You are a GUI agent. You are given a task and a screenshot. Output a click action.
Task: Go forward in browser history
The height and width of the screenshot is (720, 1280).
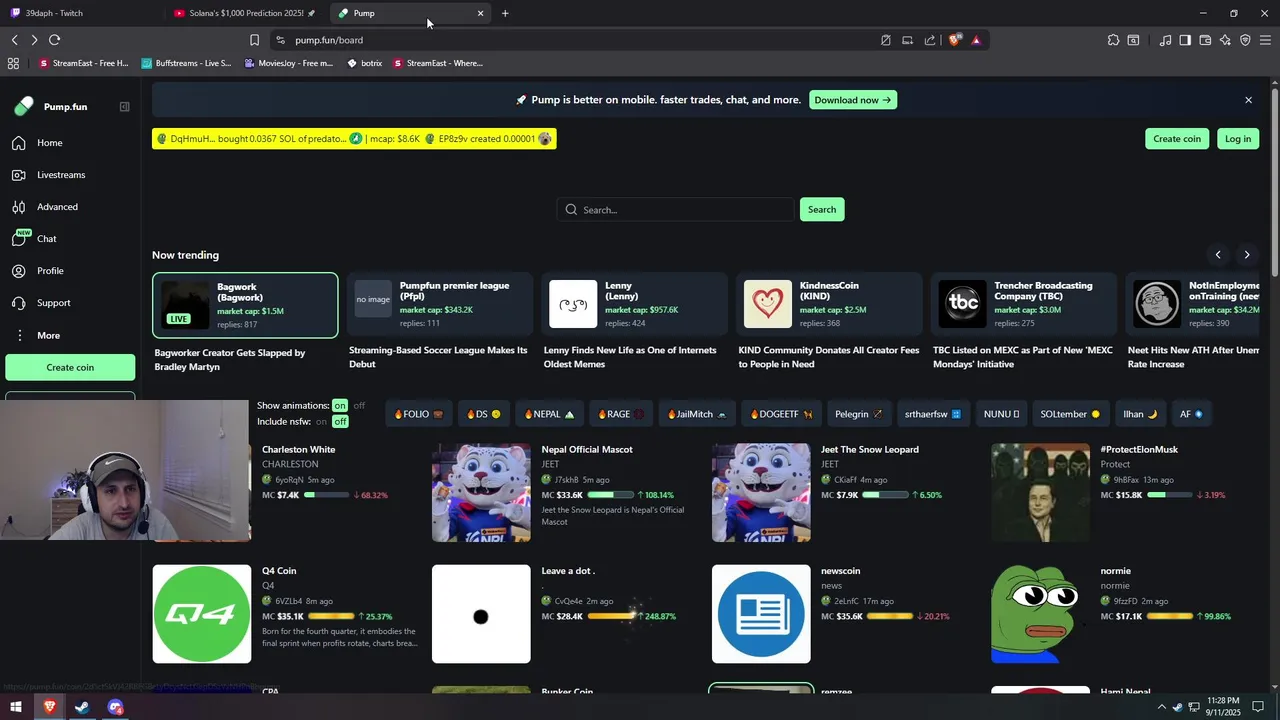pyautogui.click(x=34, y=40)
